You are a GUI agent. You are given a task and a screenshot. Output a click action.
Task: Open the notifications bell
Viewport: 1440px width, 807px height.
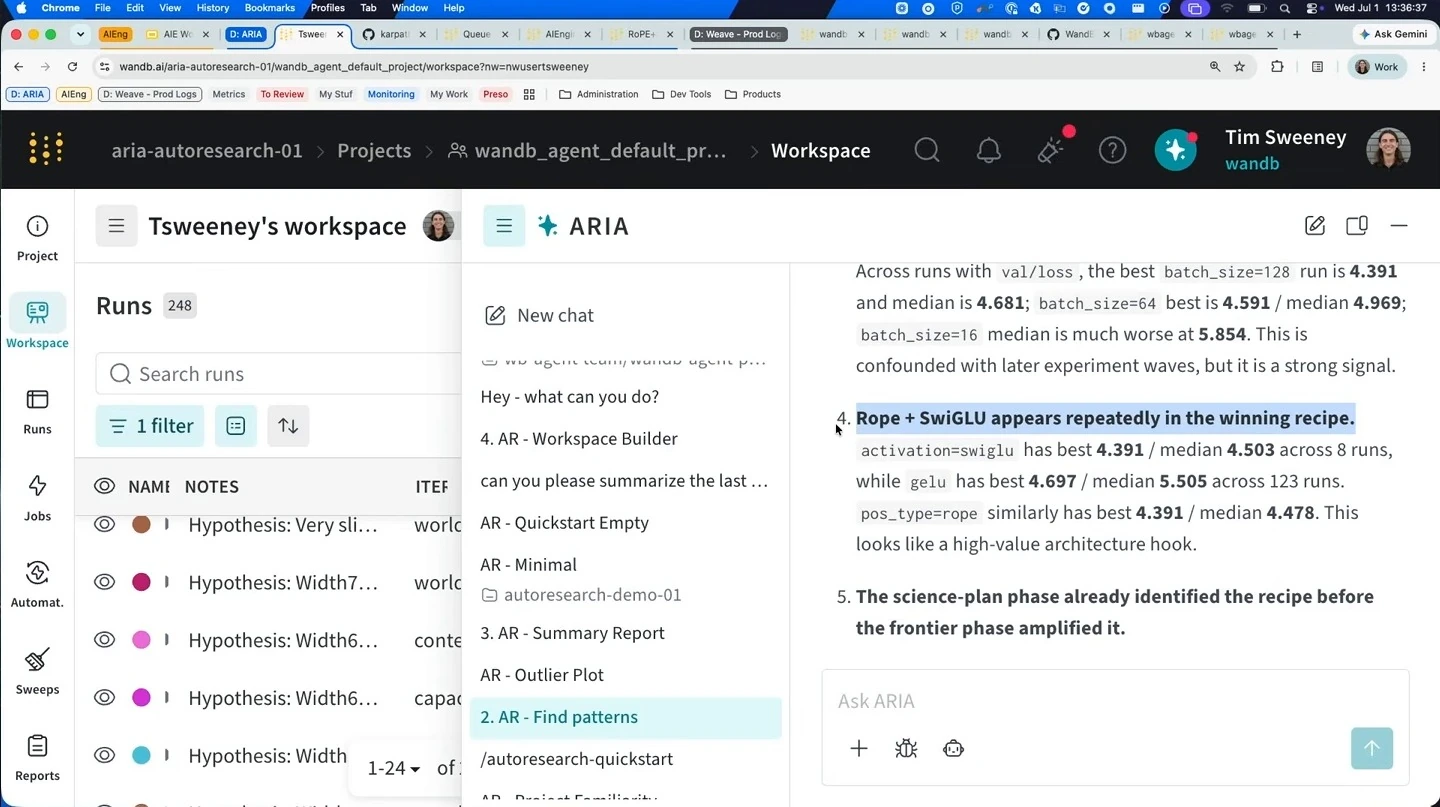(989, 150)
